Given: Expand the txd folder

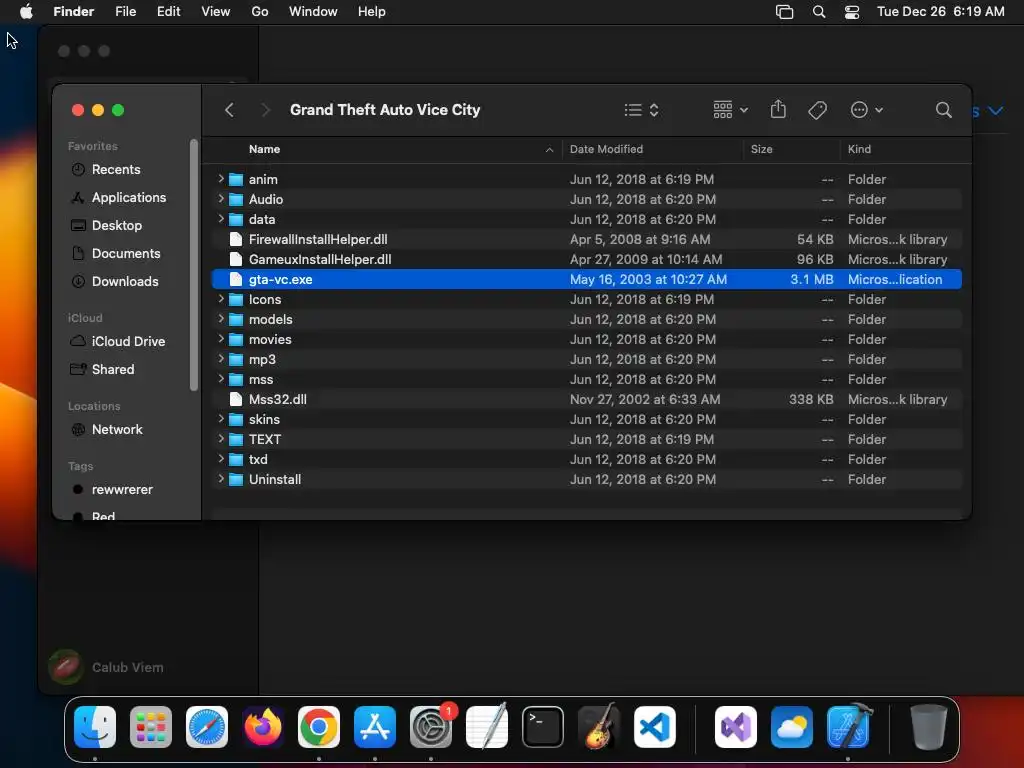Looking at the screenshot, I should (221, 459).
